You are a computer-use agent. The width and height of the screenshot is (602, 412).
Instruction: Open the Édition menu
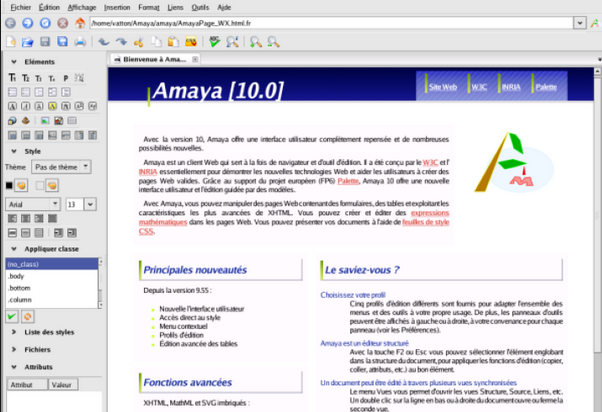pos(49,7)
